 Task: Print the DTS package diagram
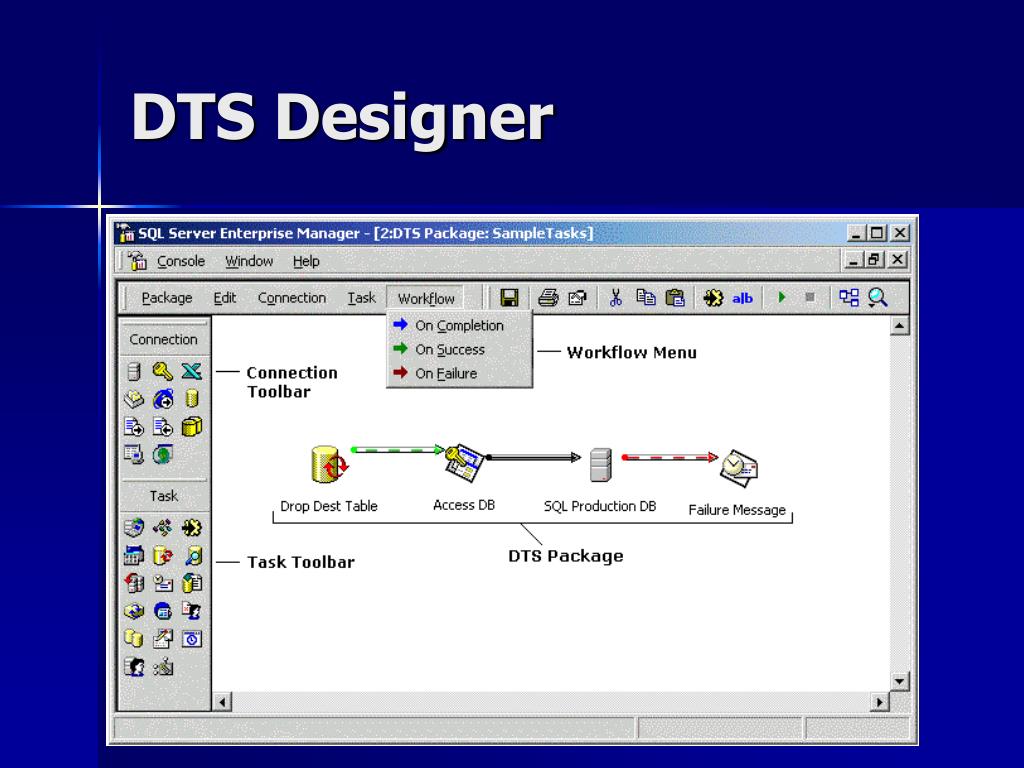coord(548,298)
